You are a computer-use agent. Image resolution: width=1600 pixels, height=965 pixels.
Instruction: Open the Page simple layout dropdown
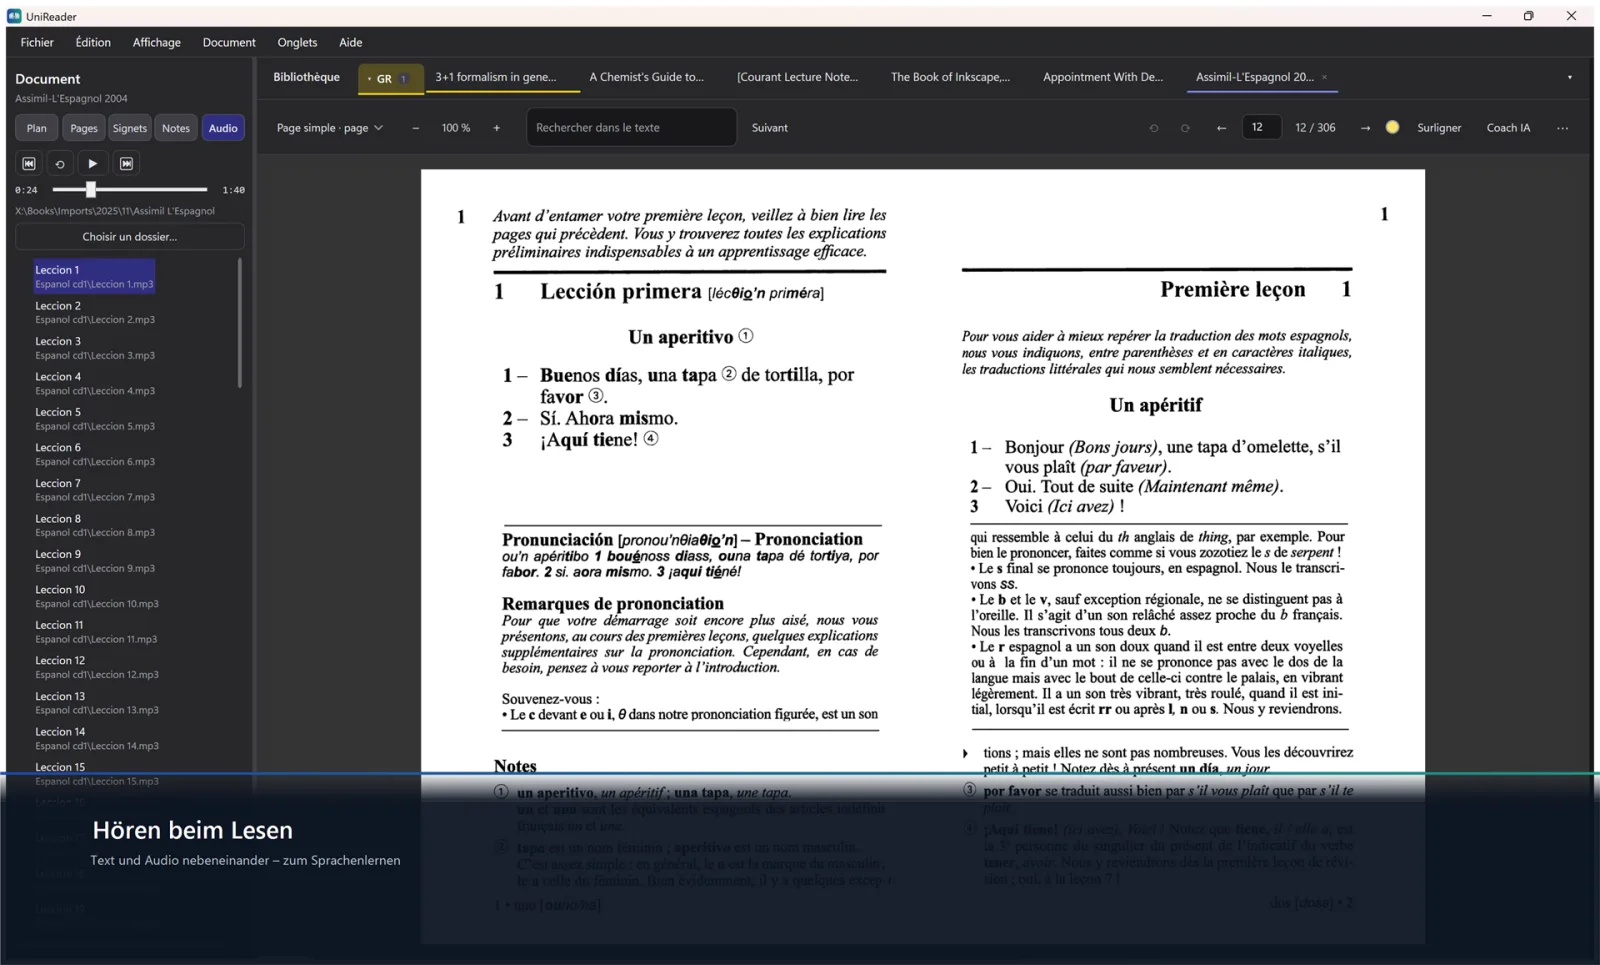point(329,128)
